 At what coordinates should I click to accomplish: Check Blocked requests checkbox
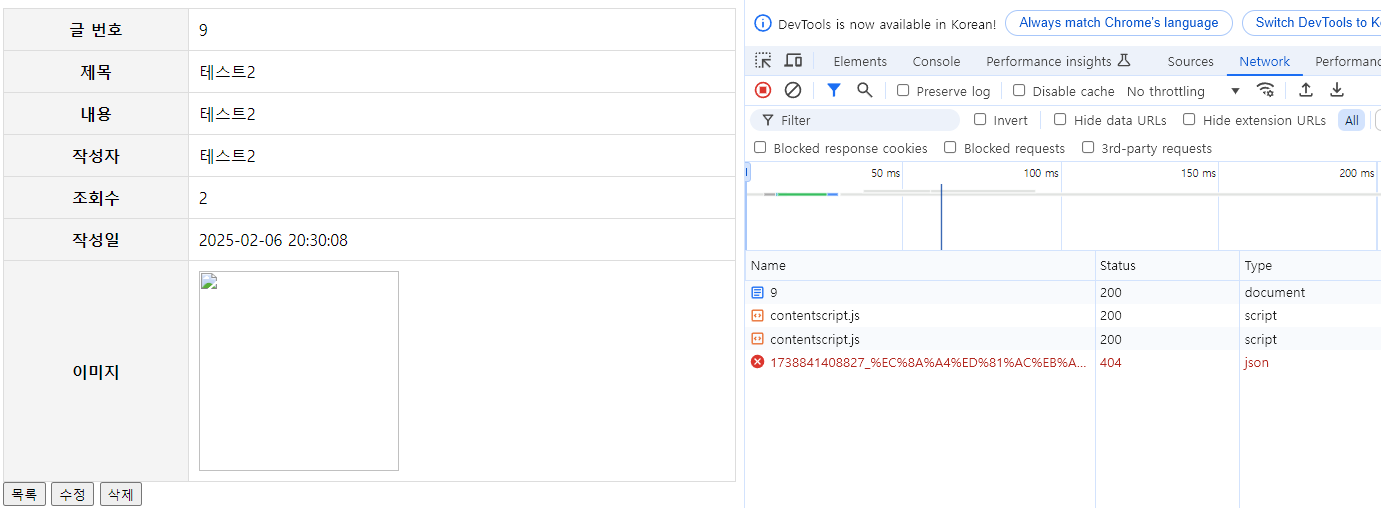point(950,147)
